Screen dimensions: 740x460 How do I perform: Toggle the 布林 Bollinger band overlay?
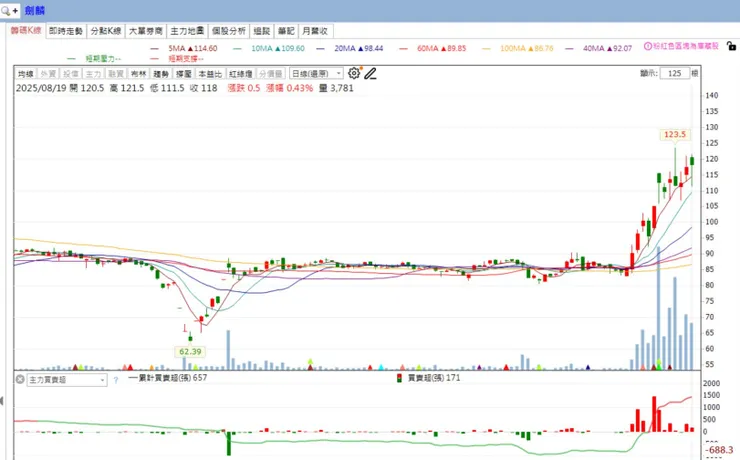[x=138, y=74]
